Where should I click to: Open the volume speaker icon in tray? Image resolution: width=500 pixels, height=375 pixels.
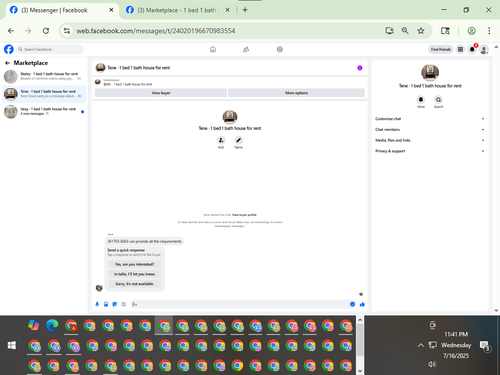432,364
